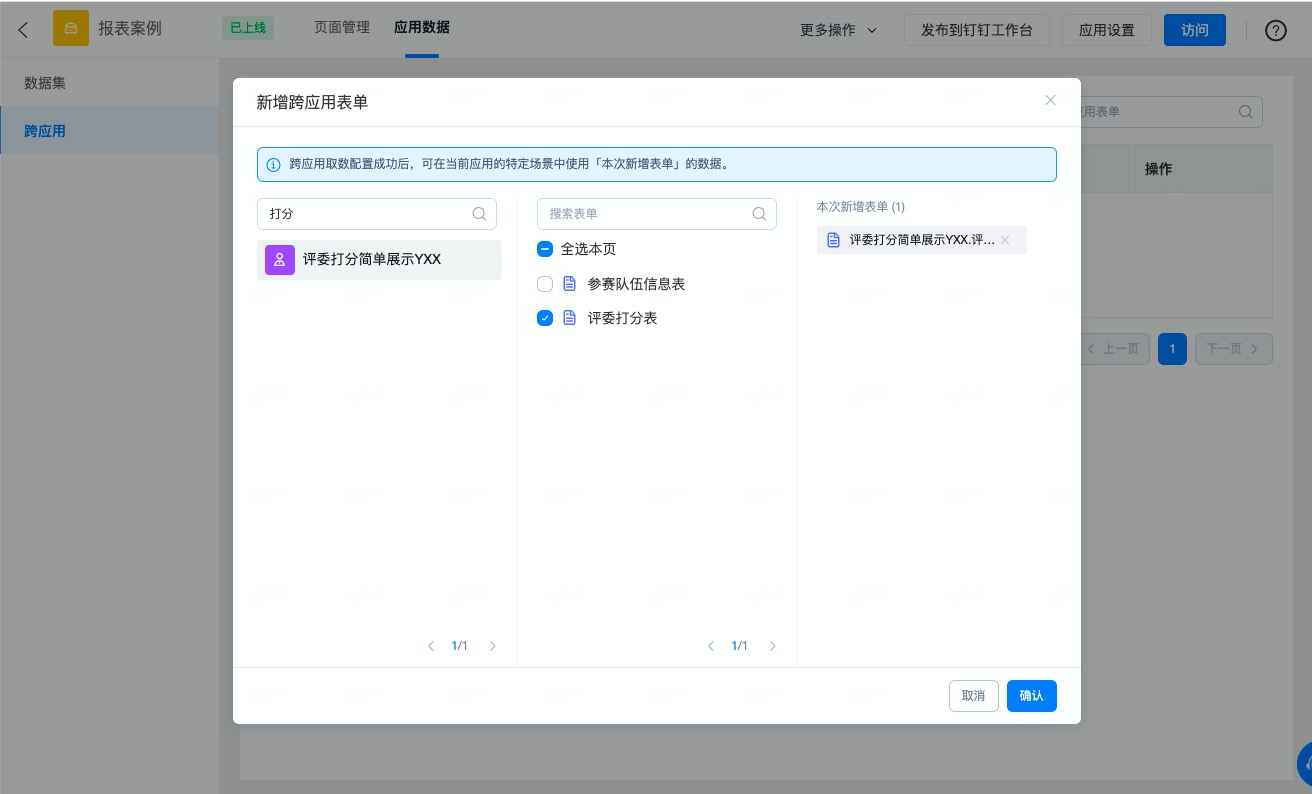Open the help question mark icon
Viewport: 1312px width, 794px height.
pos(1275,30)
